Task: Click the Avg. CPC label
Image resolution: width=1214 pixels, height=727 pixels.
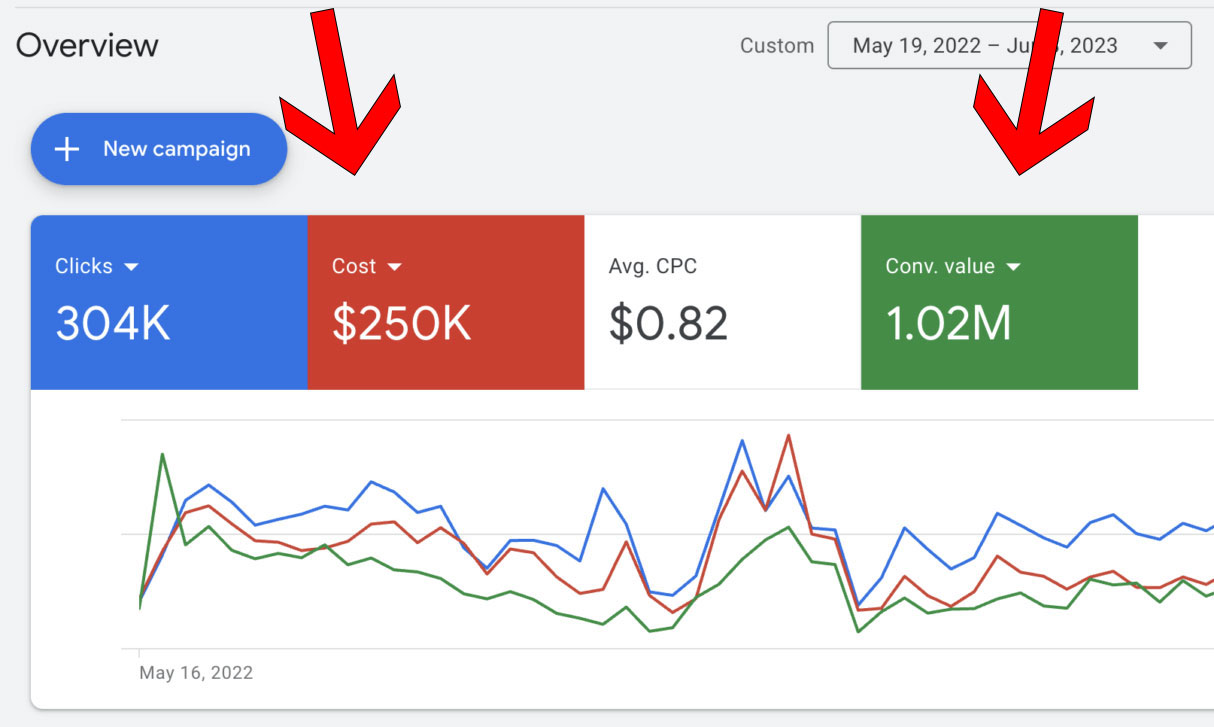Action: 652,267
